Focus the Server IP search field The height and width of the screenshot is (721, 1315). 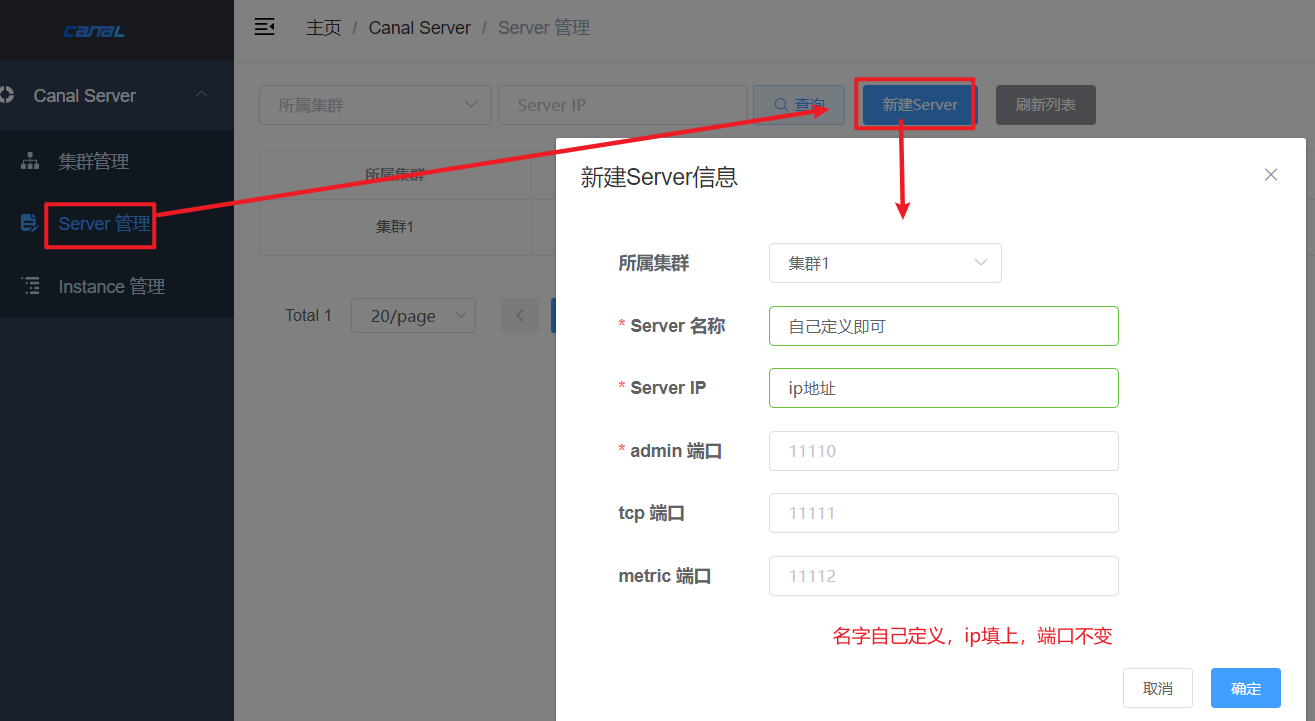click(623, 105)
